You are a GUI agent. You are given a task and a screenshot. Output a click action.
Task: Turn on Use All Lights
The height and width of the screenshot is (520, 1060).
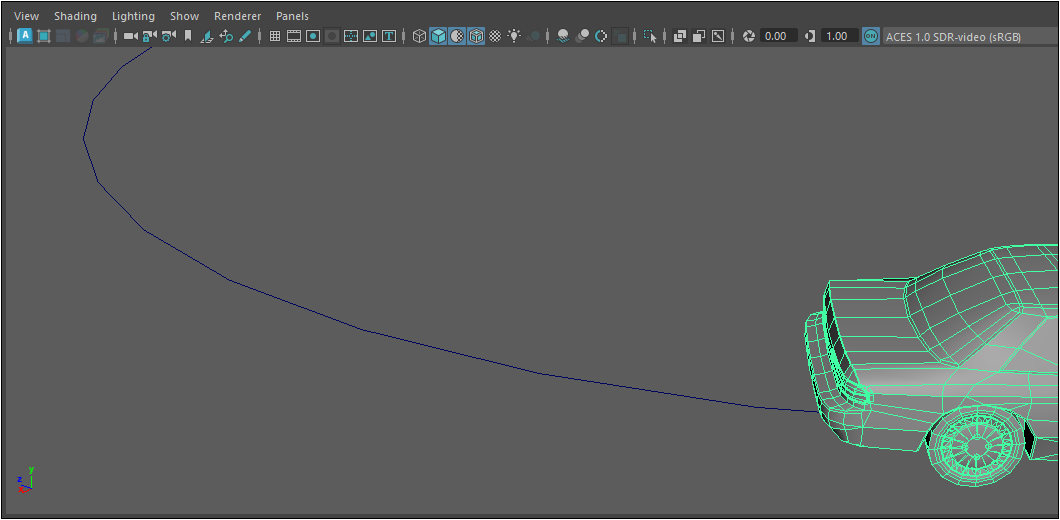[x=514, y=36]
